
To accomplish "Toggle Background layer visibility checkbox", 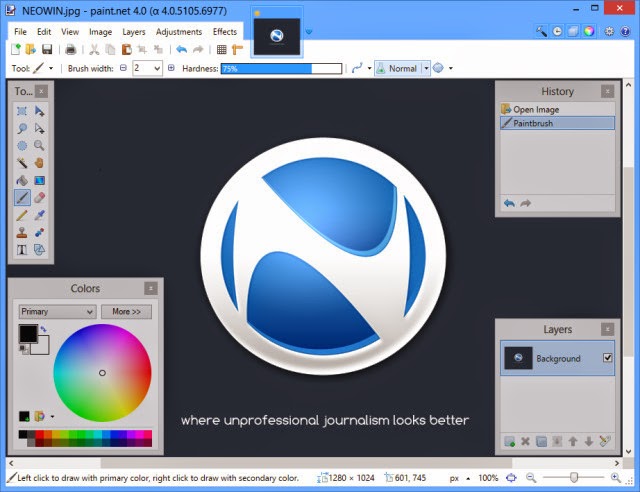I will pyautogui.click(x=607, y=358).
